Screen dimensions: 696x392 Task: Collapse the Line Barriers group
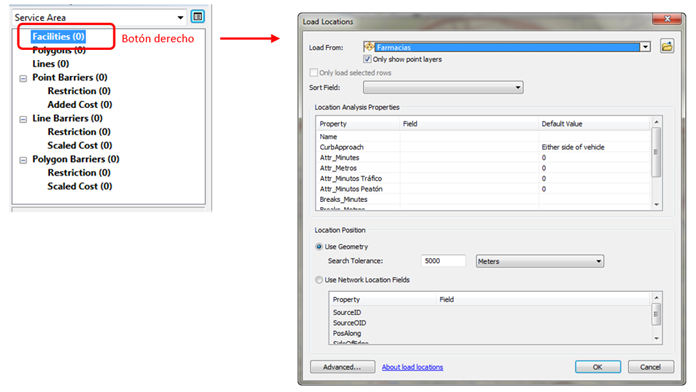click(23, 119)
